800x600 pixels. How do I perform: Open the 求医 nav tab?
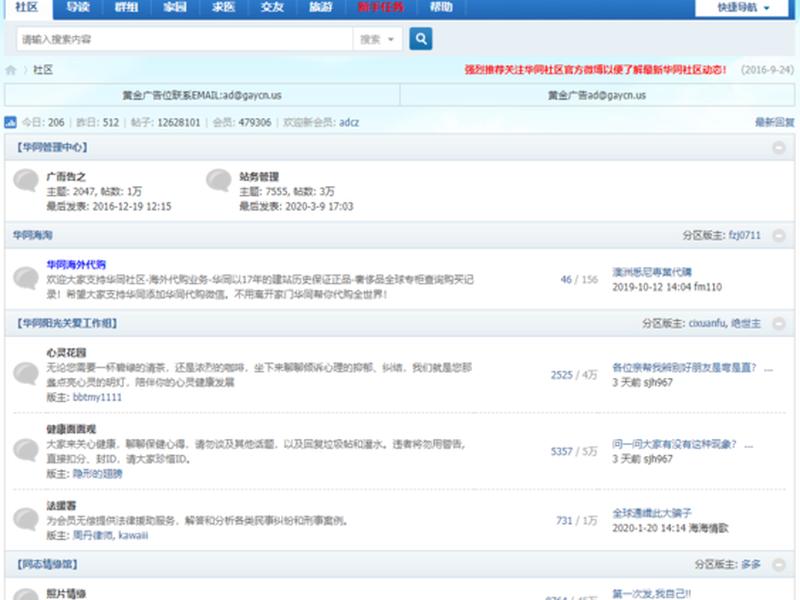pyautogui.click(x=223, y=7)
